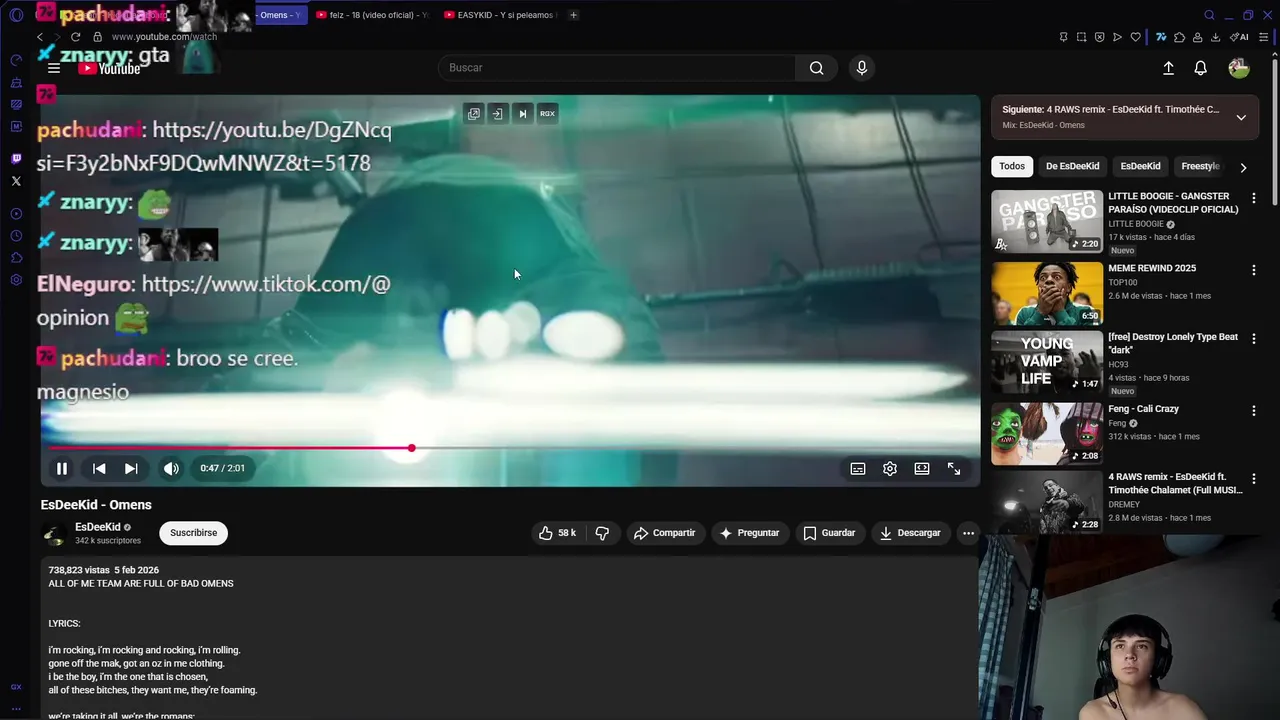Image resolution: width=1280 pixels, height=720 pixels.
Task: Open browser extensions puzzle icon
Action: pyautogui.click(x=1180, y=37)
